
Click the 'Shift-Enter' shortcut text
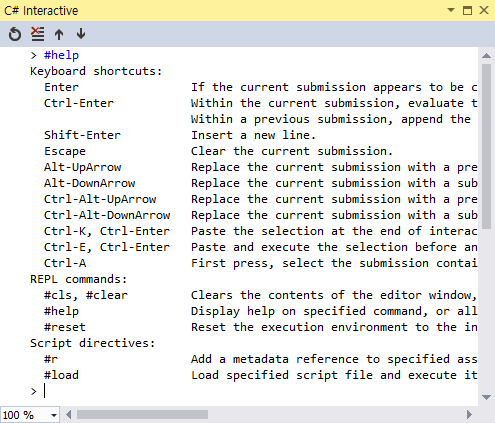(82, 135)
